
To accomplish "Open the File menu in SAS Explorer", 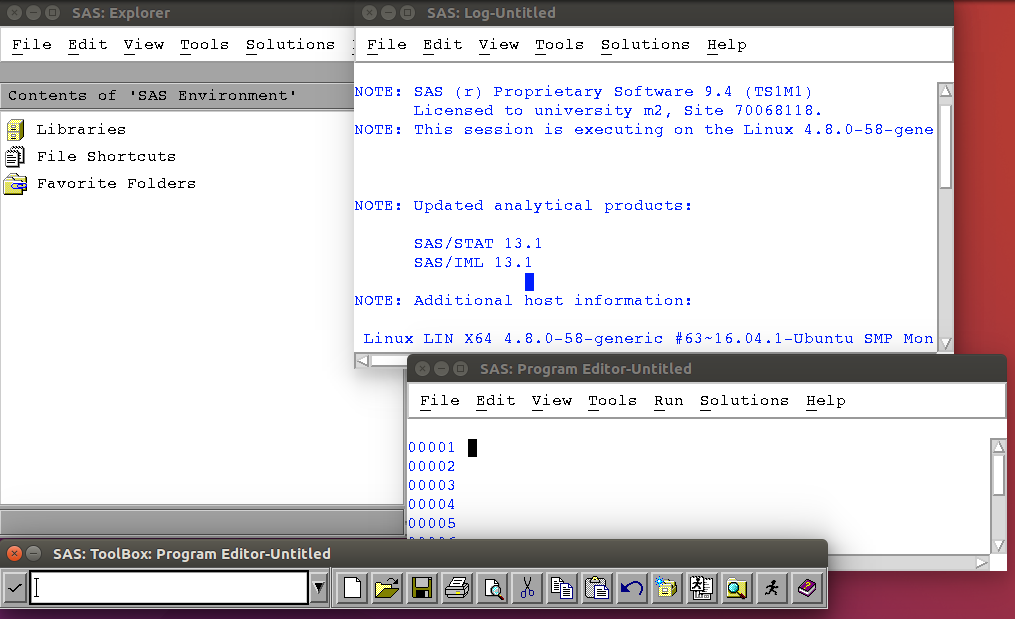I will tap(32, 45).
